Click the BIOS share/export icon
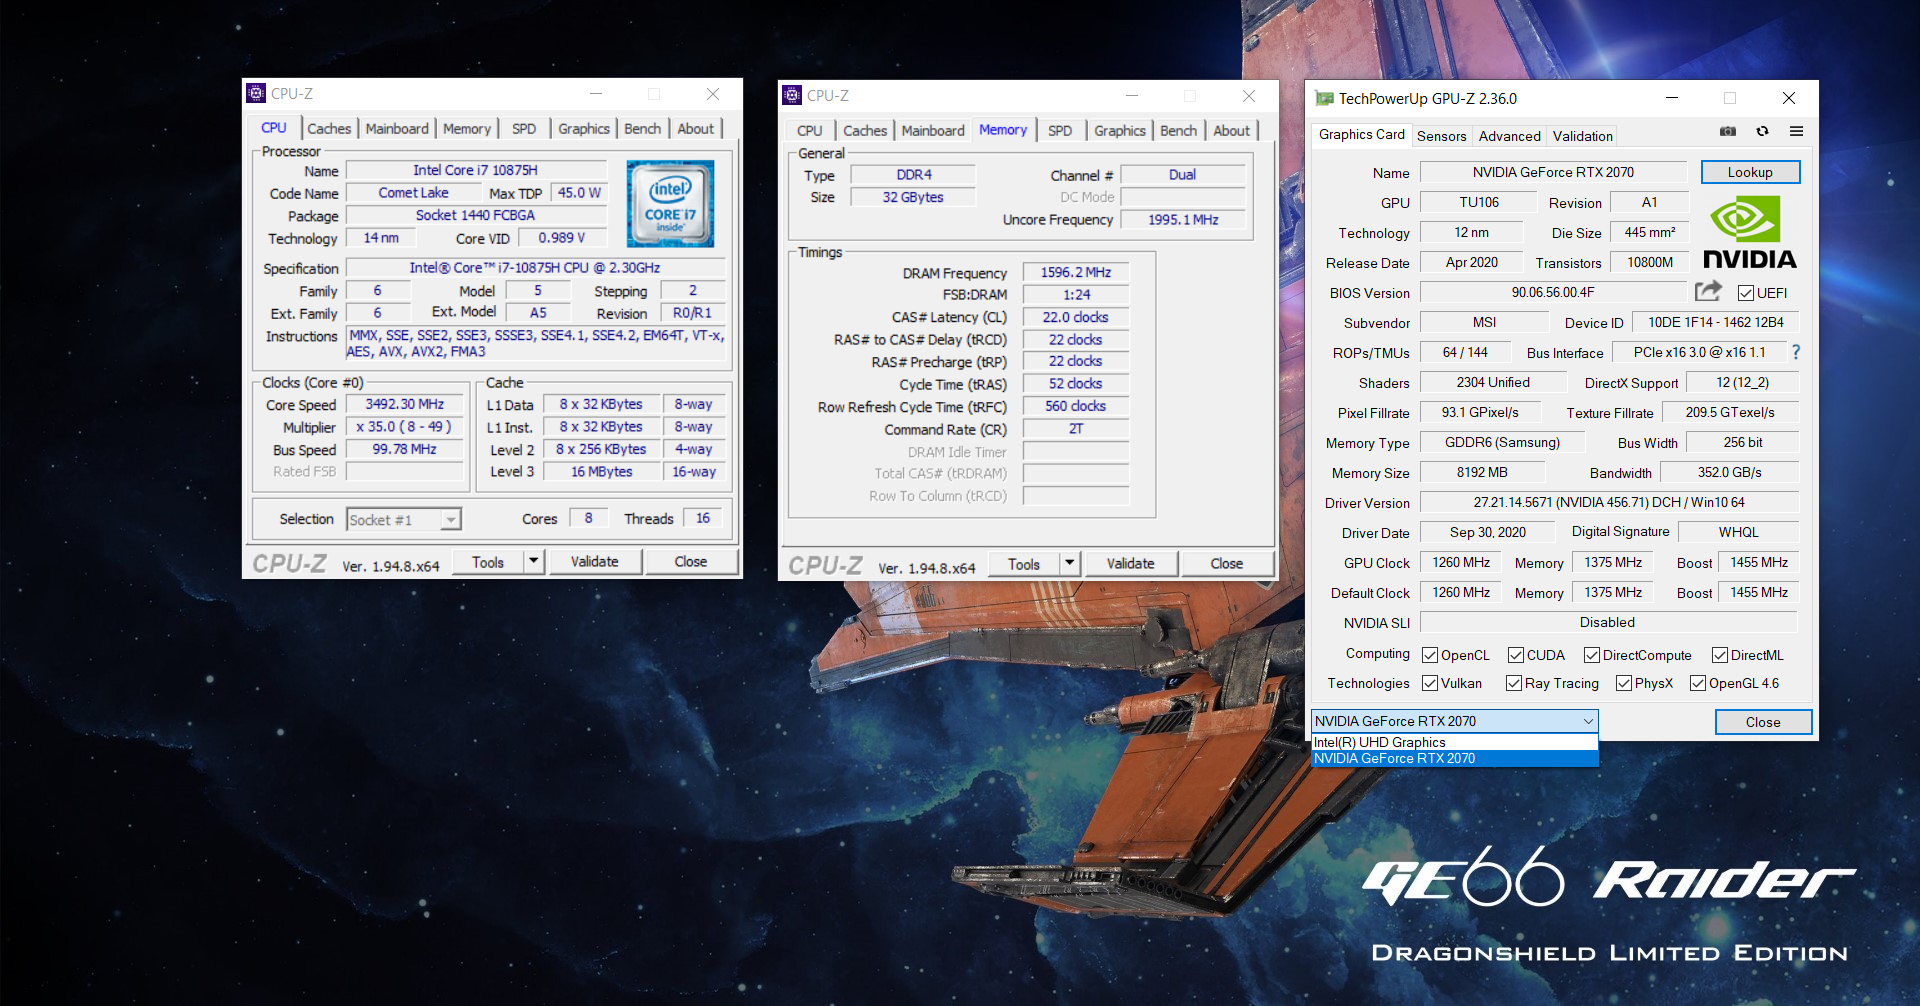This screenshot has height=1006, width=1920. [x=1709, y=291]
